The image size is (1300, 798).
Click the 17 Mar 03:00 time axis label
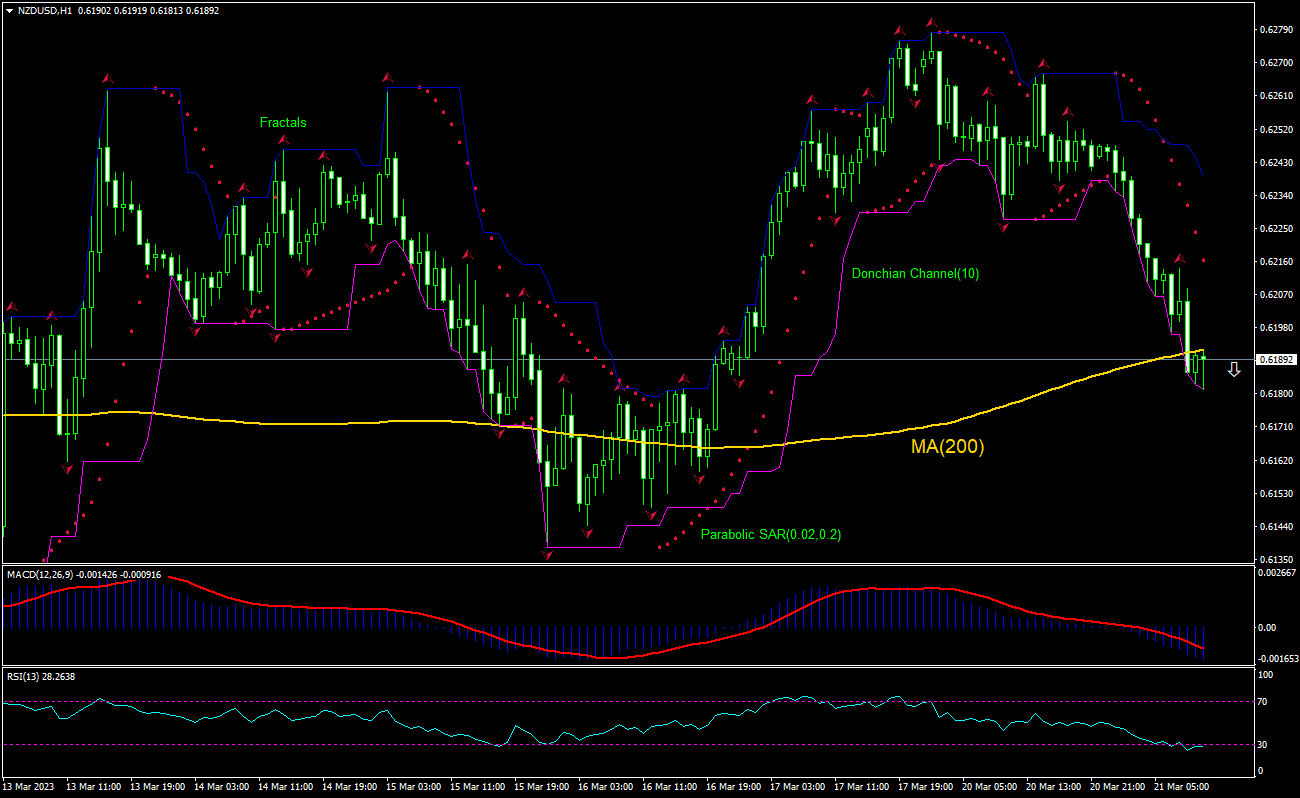coord(798,787)
